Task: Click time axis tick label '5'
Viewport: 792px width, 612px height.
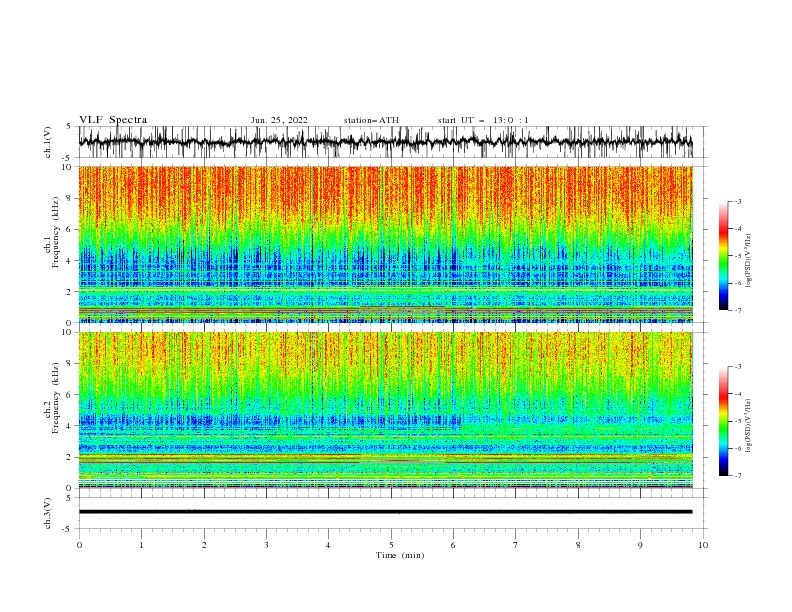Action: point(391,545)
